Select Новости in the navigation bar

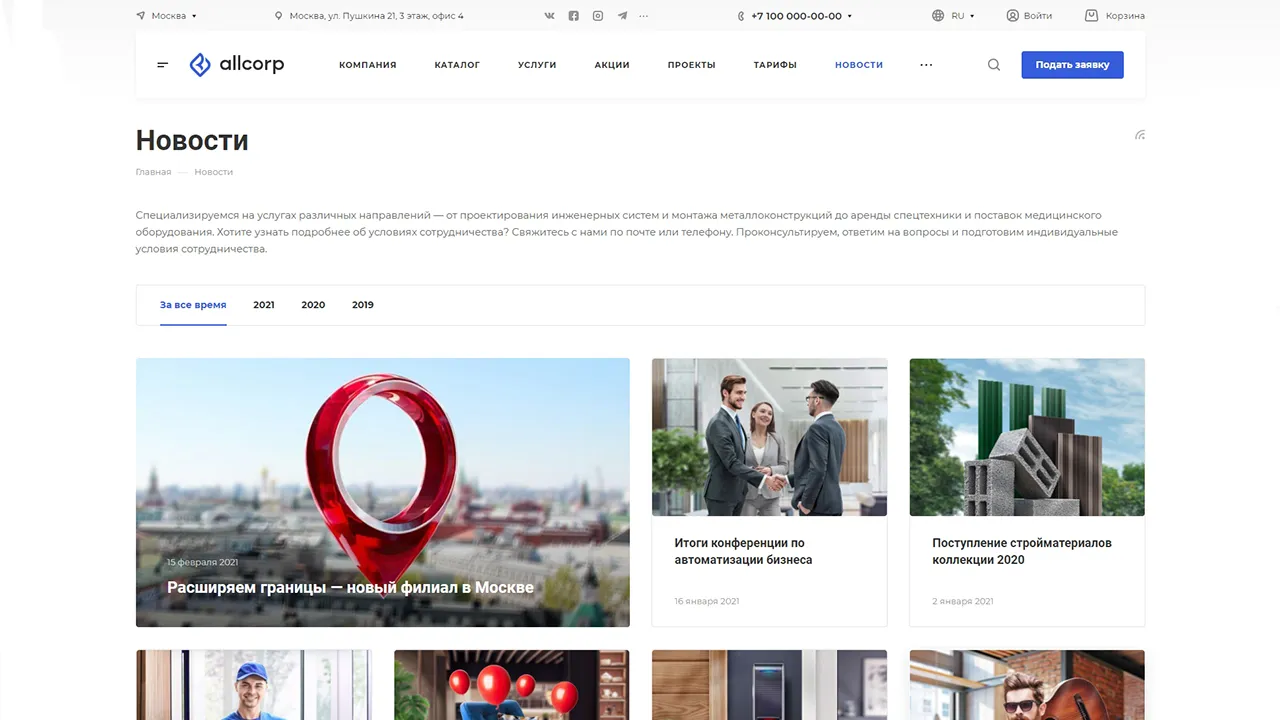[859, 65]
